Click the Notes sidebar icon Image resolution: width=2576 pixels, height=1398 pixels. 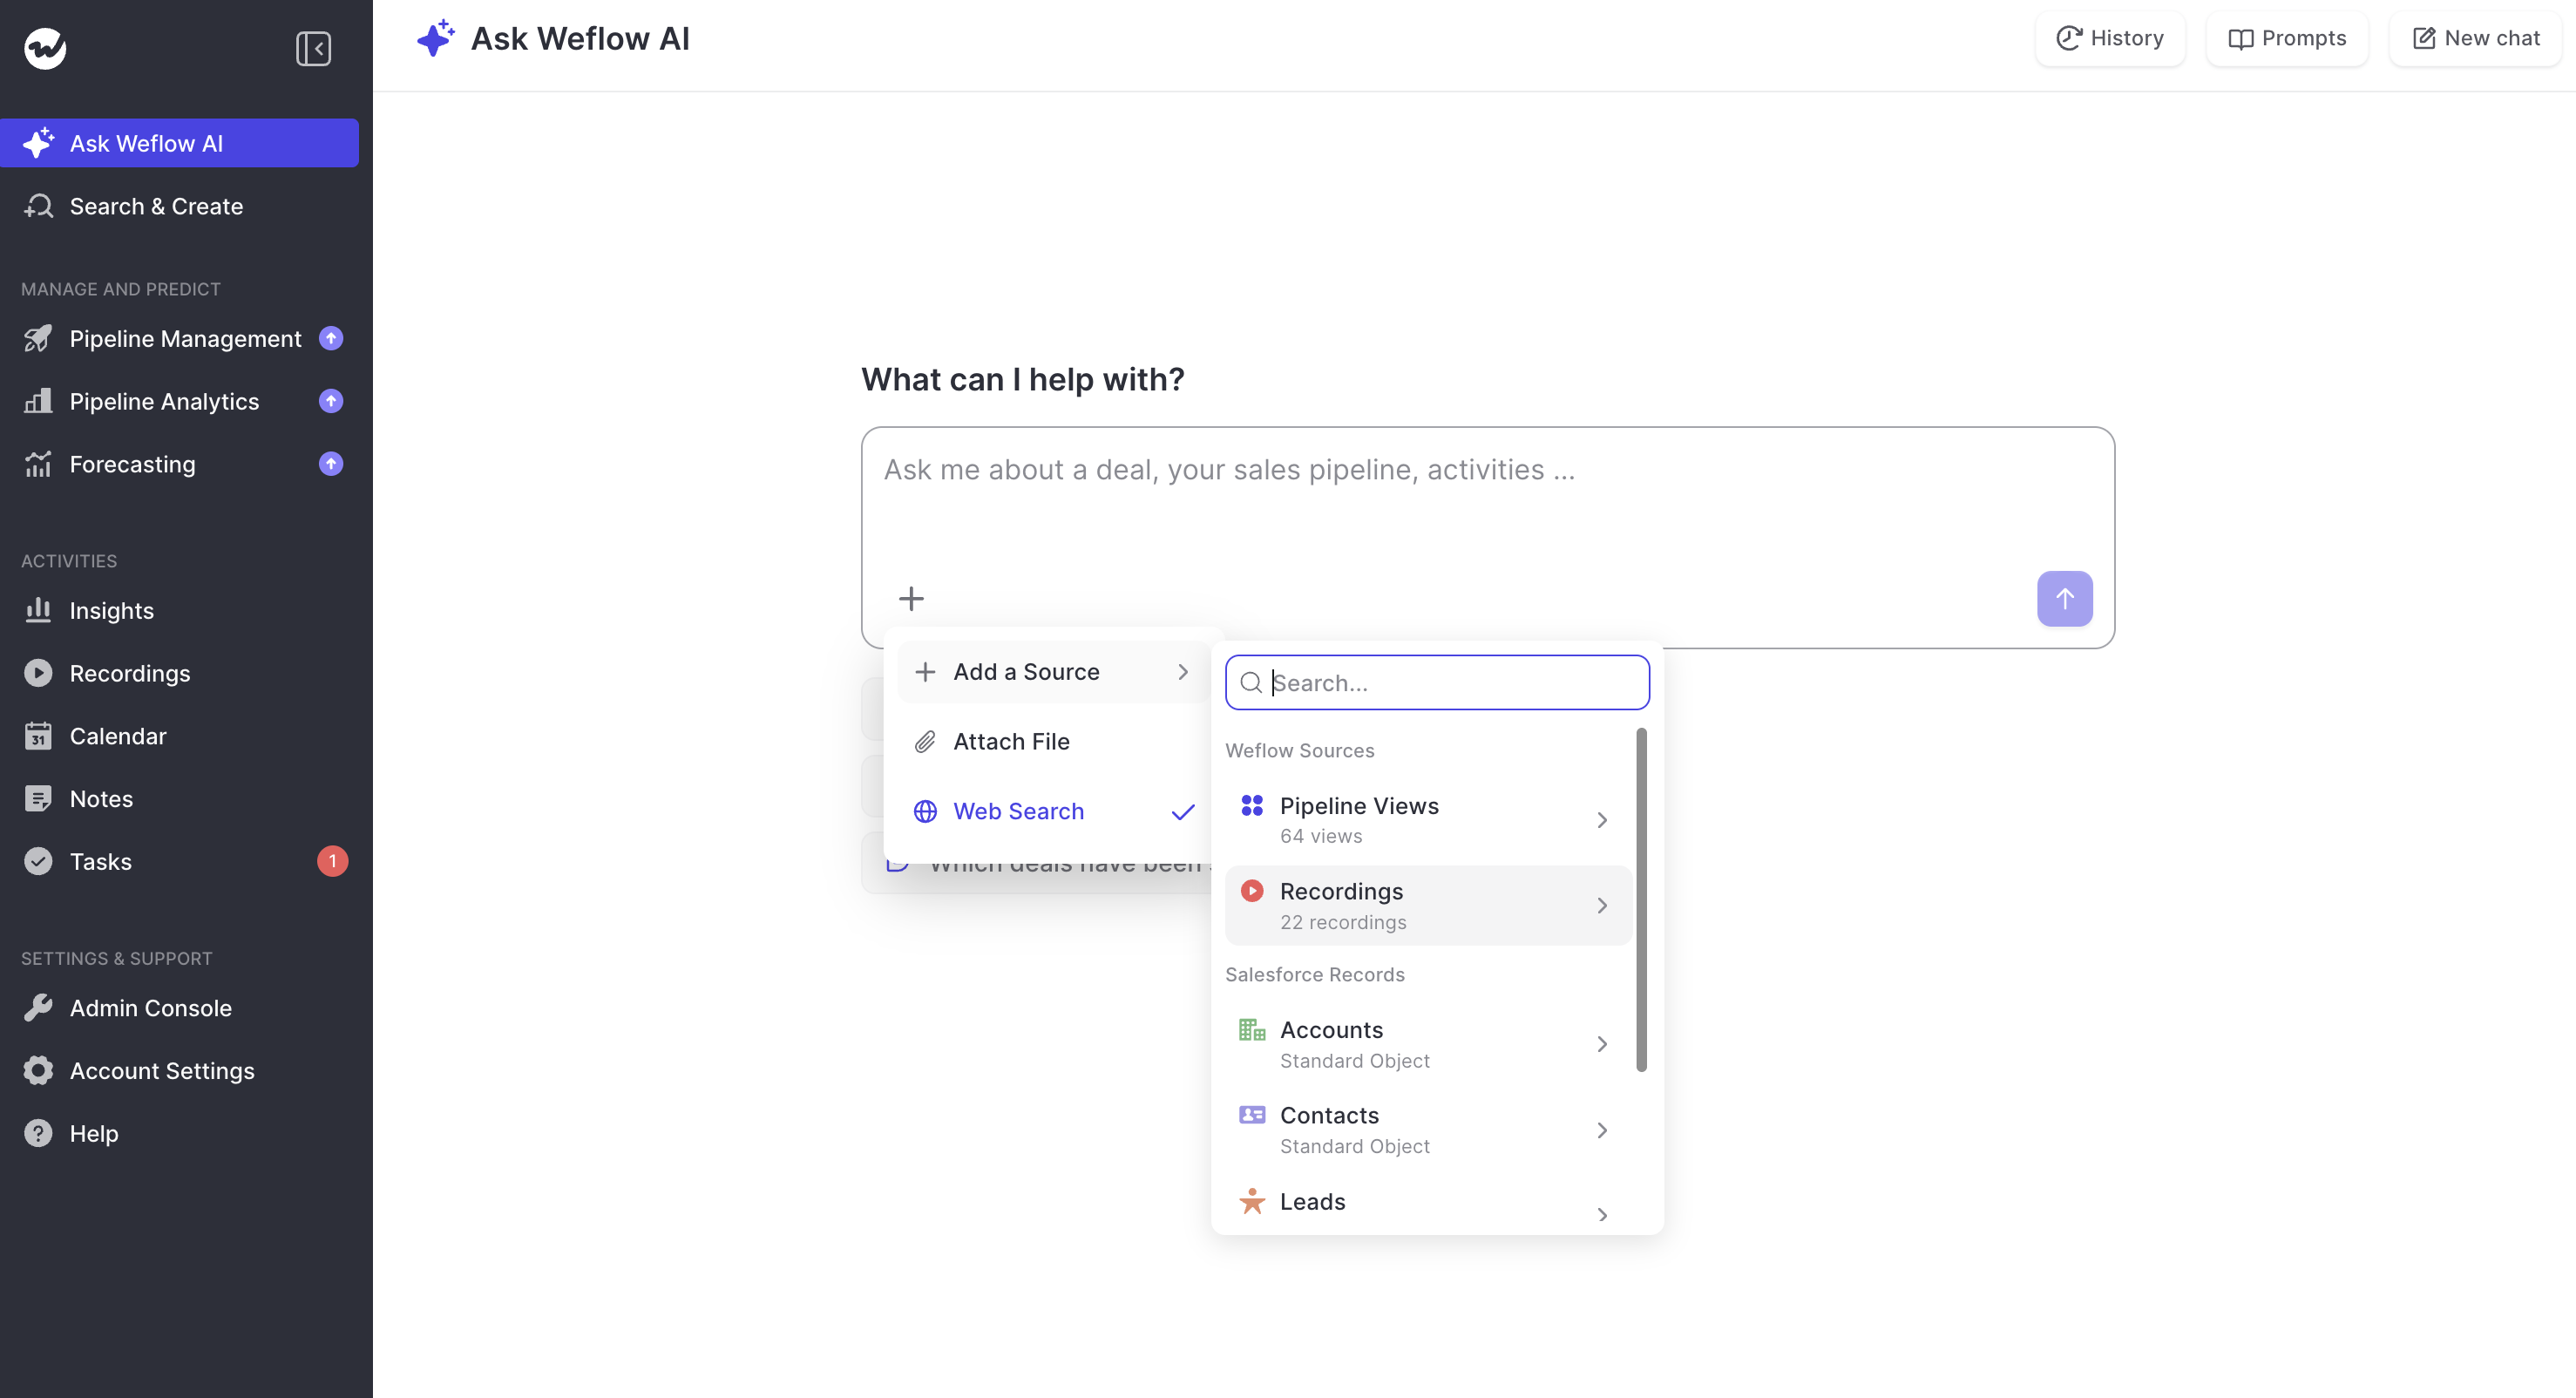coord(38,799)
